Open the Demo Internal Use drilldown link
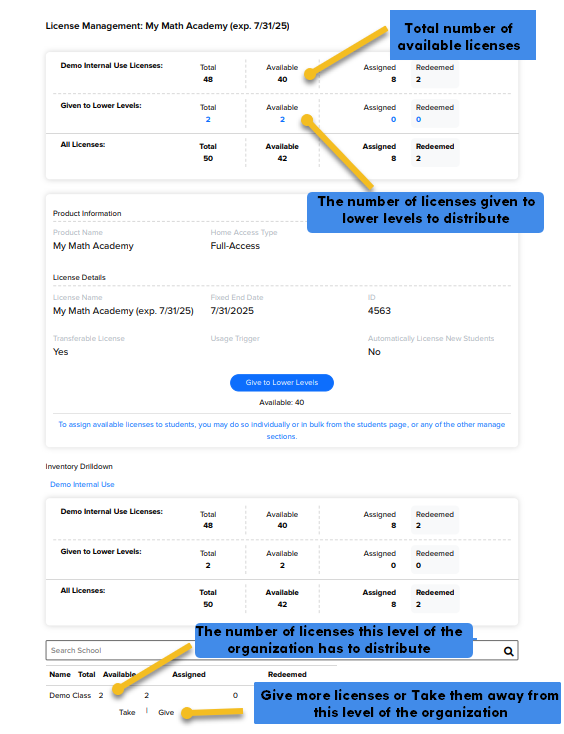The height and width of the screenshot is (734, 564). point(82,484)
